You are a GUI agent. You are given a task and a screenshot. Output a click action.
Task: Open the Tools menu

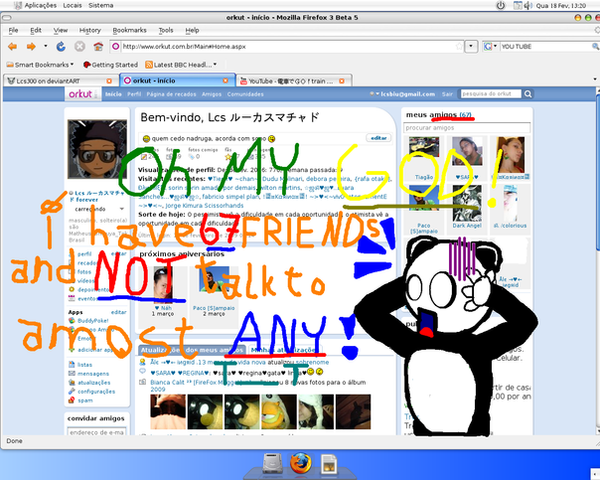point(166,30)
